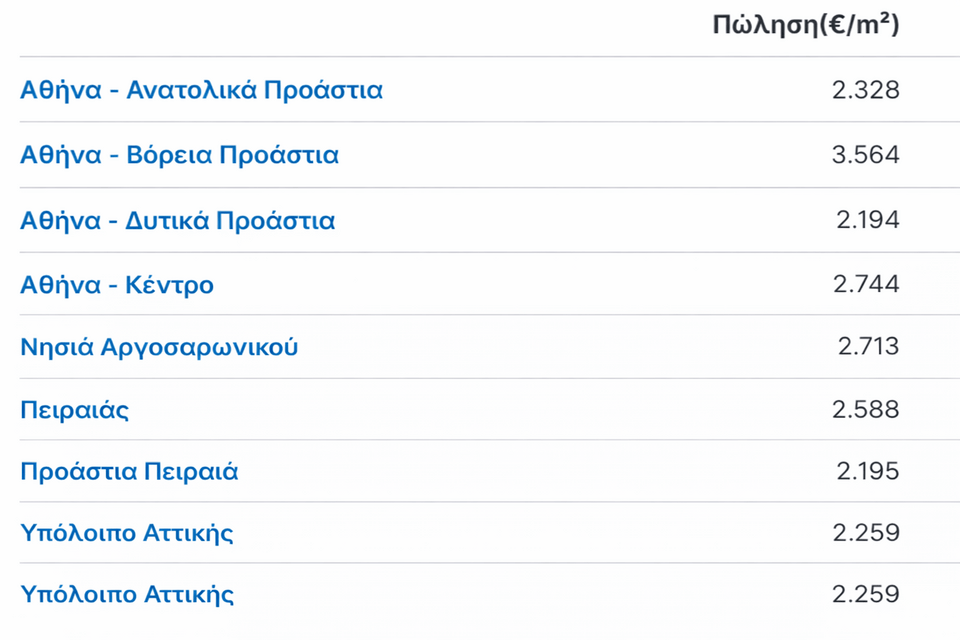Open the Προάστια Πειραιά link

click(129, 471)
